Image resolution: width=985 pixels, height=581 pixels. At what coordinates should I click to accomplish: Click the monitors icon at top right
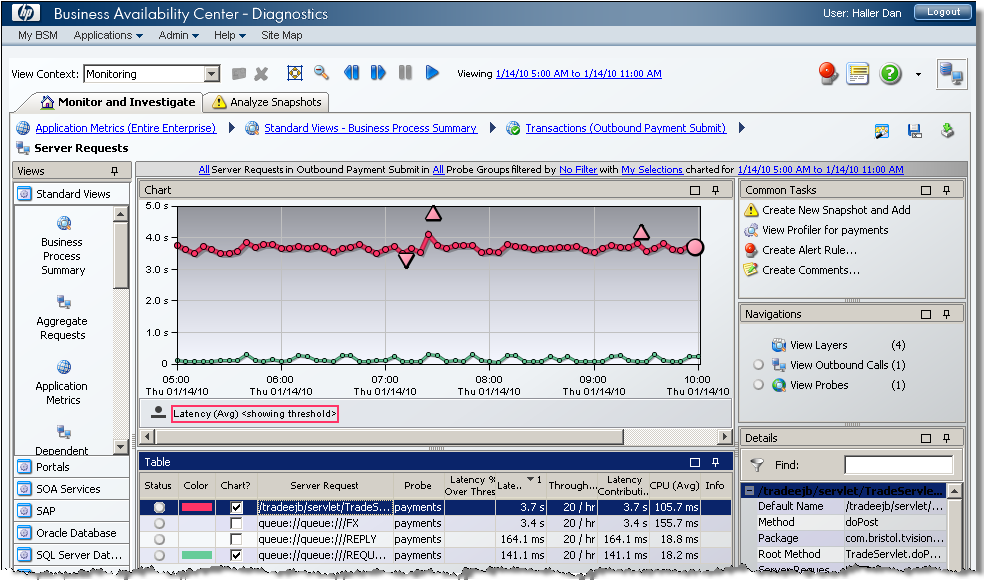coord(951,74)
